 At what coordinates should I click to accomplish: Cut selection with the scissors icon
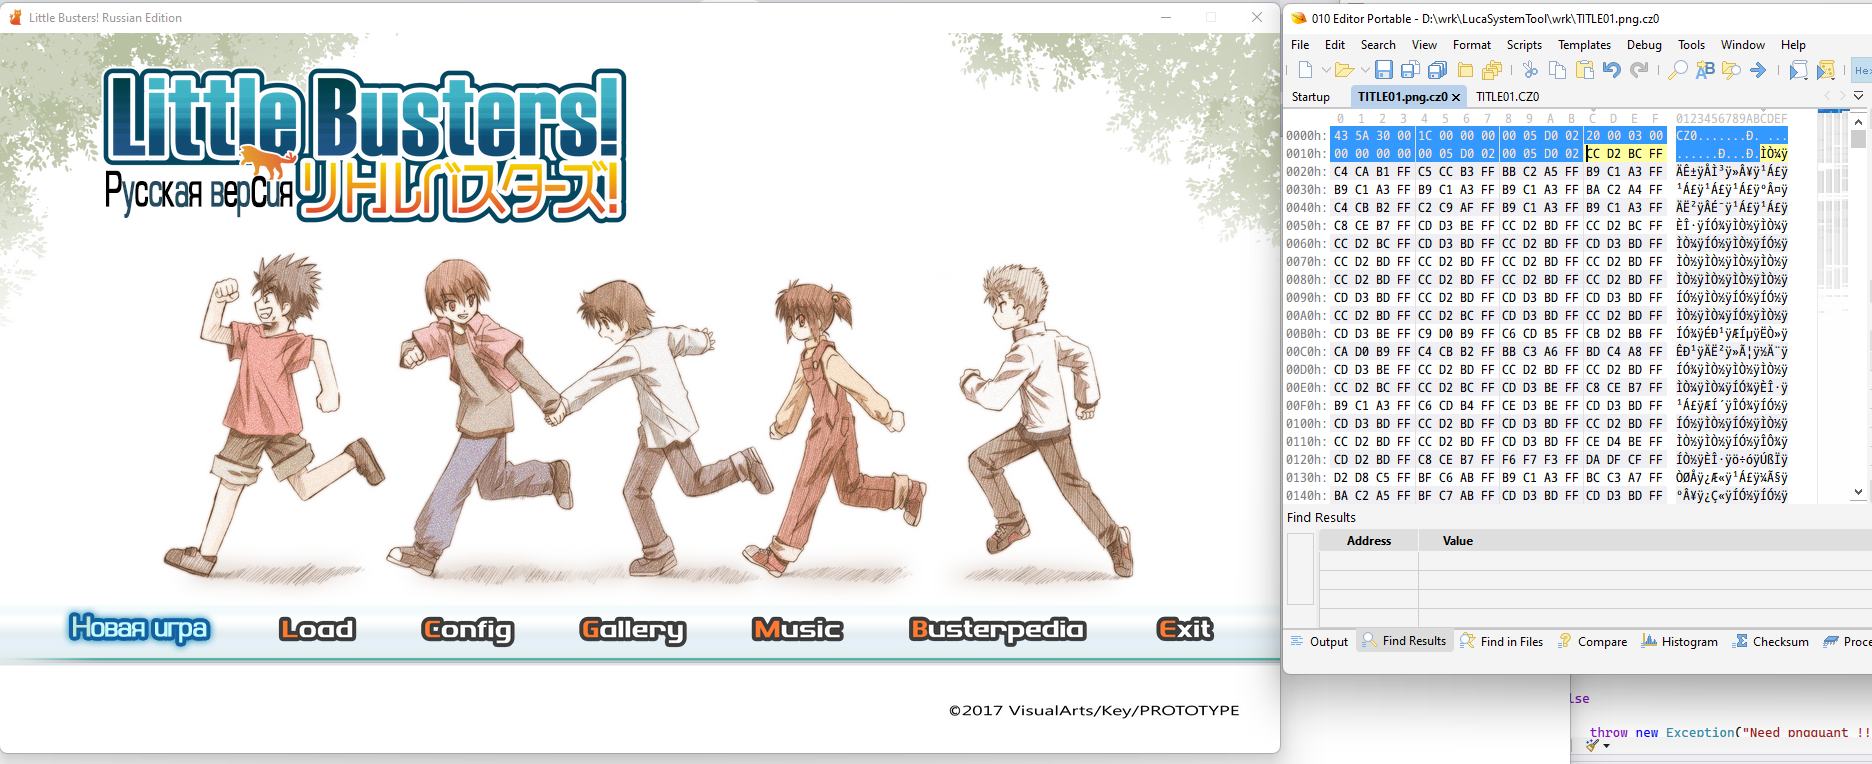click(1530, 70)
